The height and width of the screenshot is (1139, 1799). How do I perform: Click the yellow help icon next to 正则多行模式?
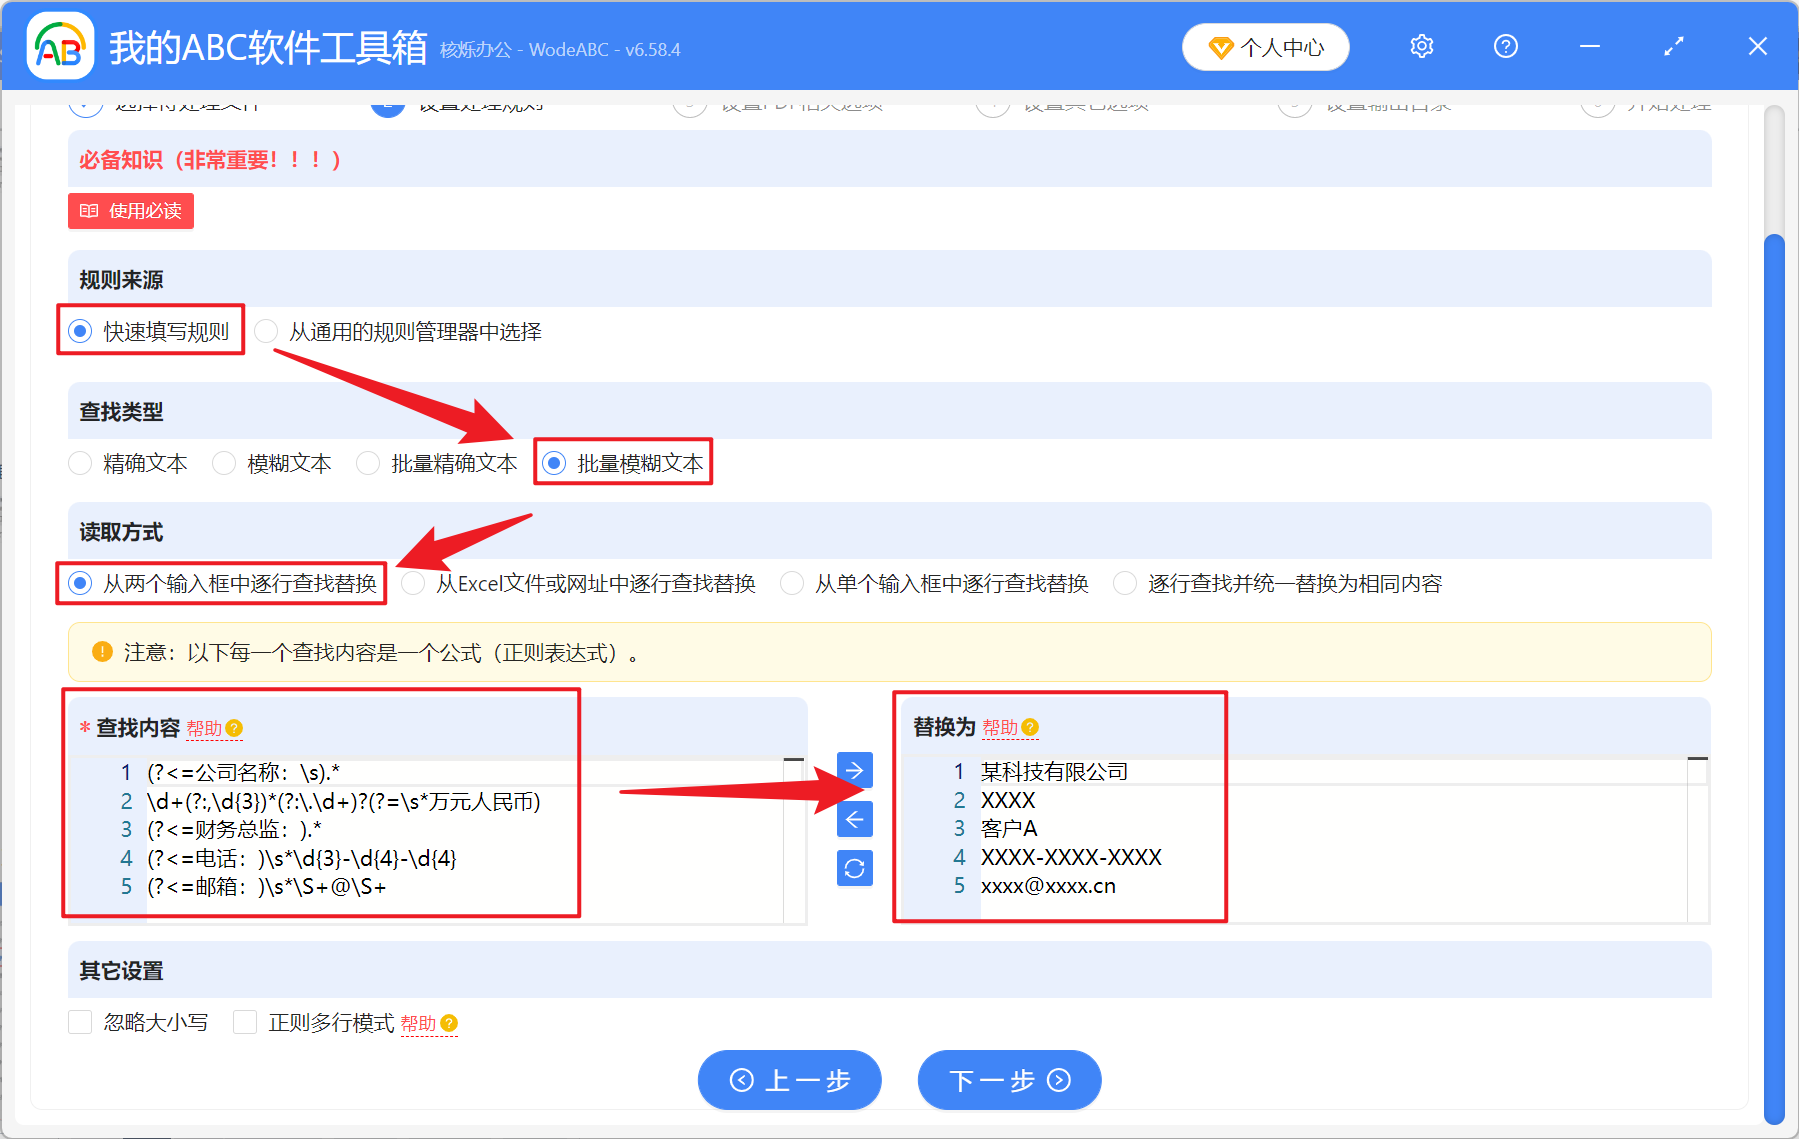(x=449, y=1024)
